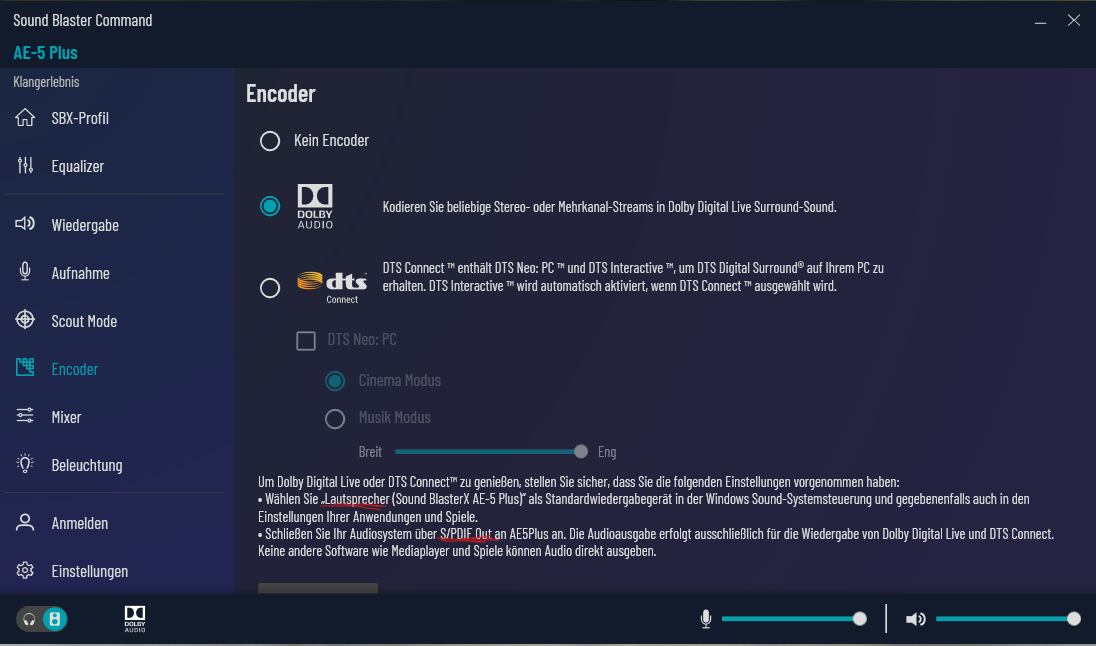Click the Cinema Modus label
The height and width of the screenshot is (646, 1096).
coord(400,380)
